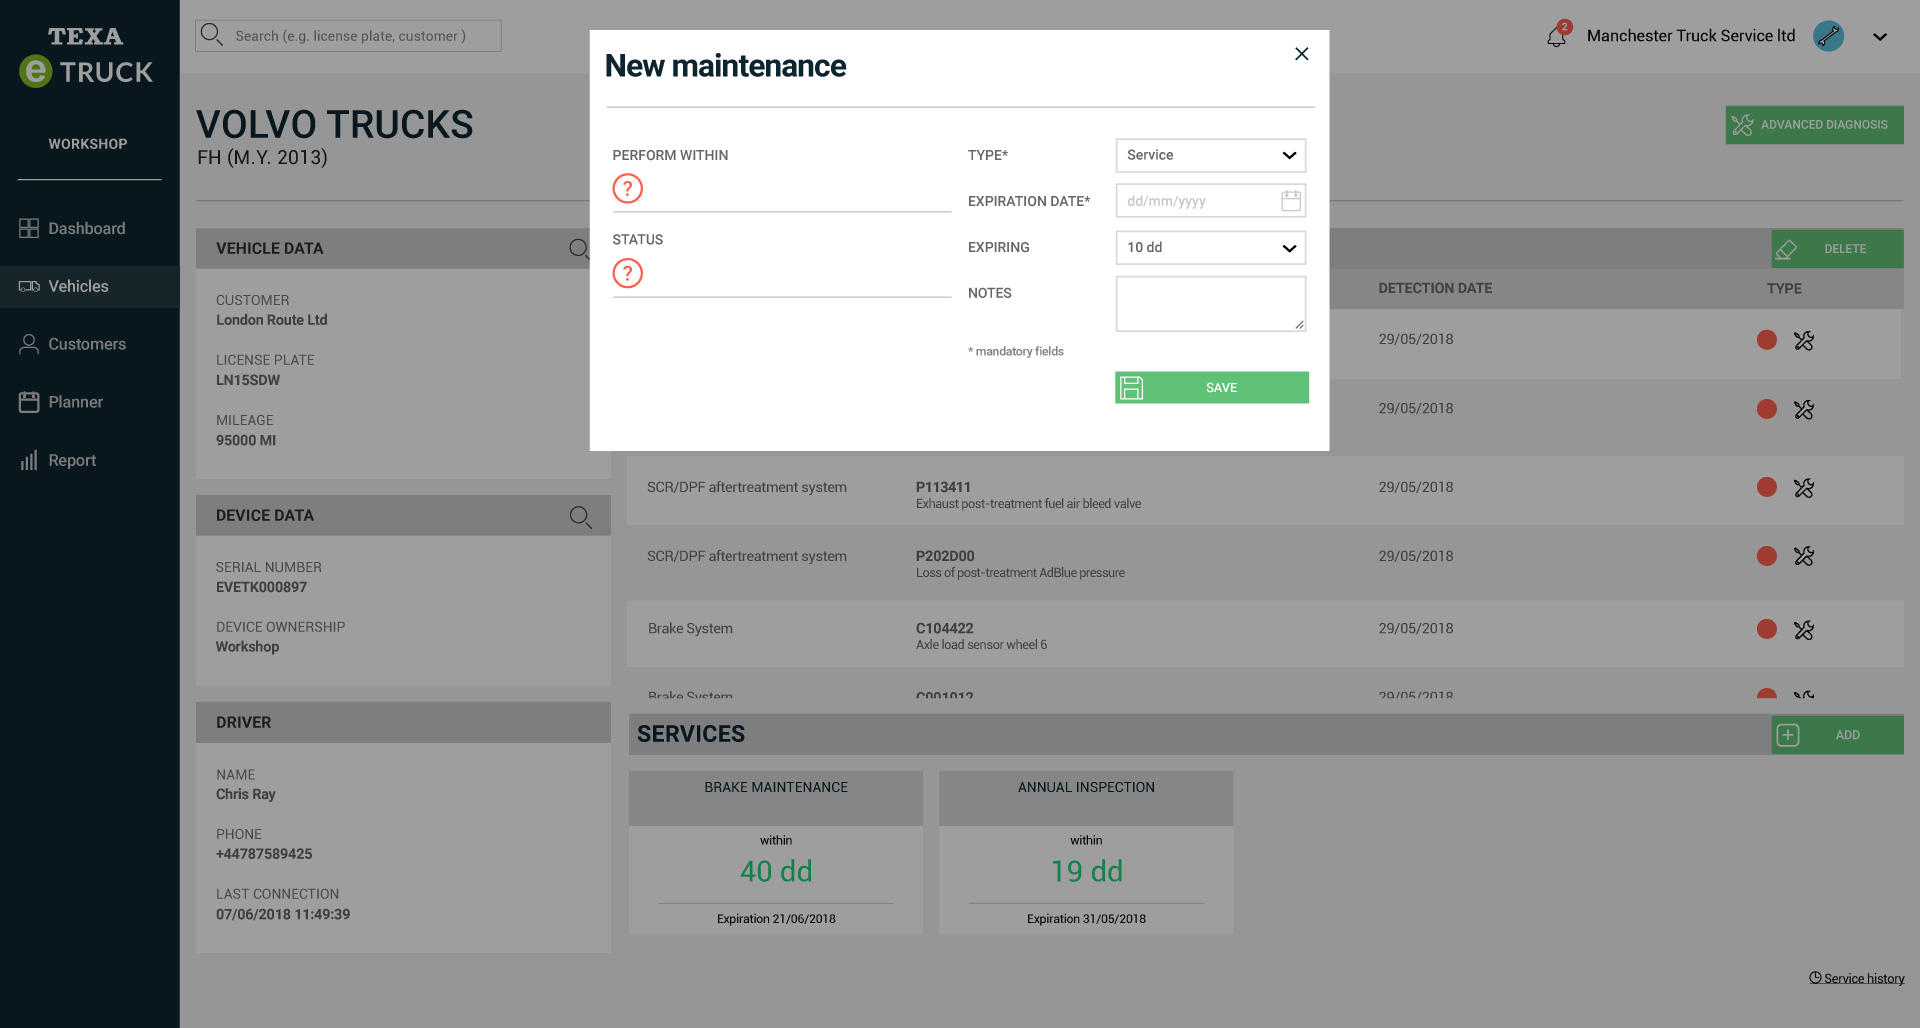The image size is (1920, 1028).
Task: Click wrench icon in C104422 fault row
Action: coord(1804,630)
